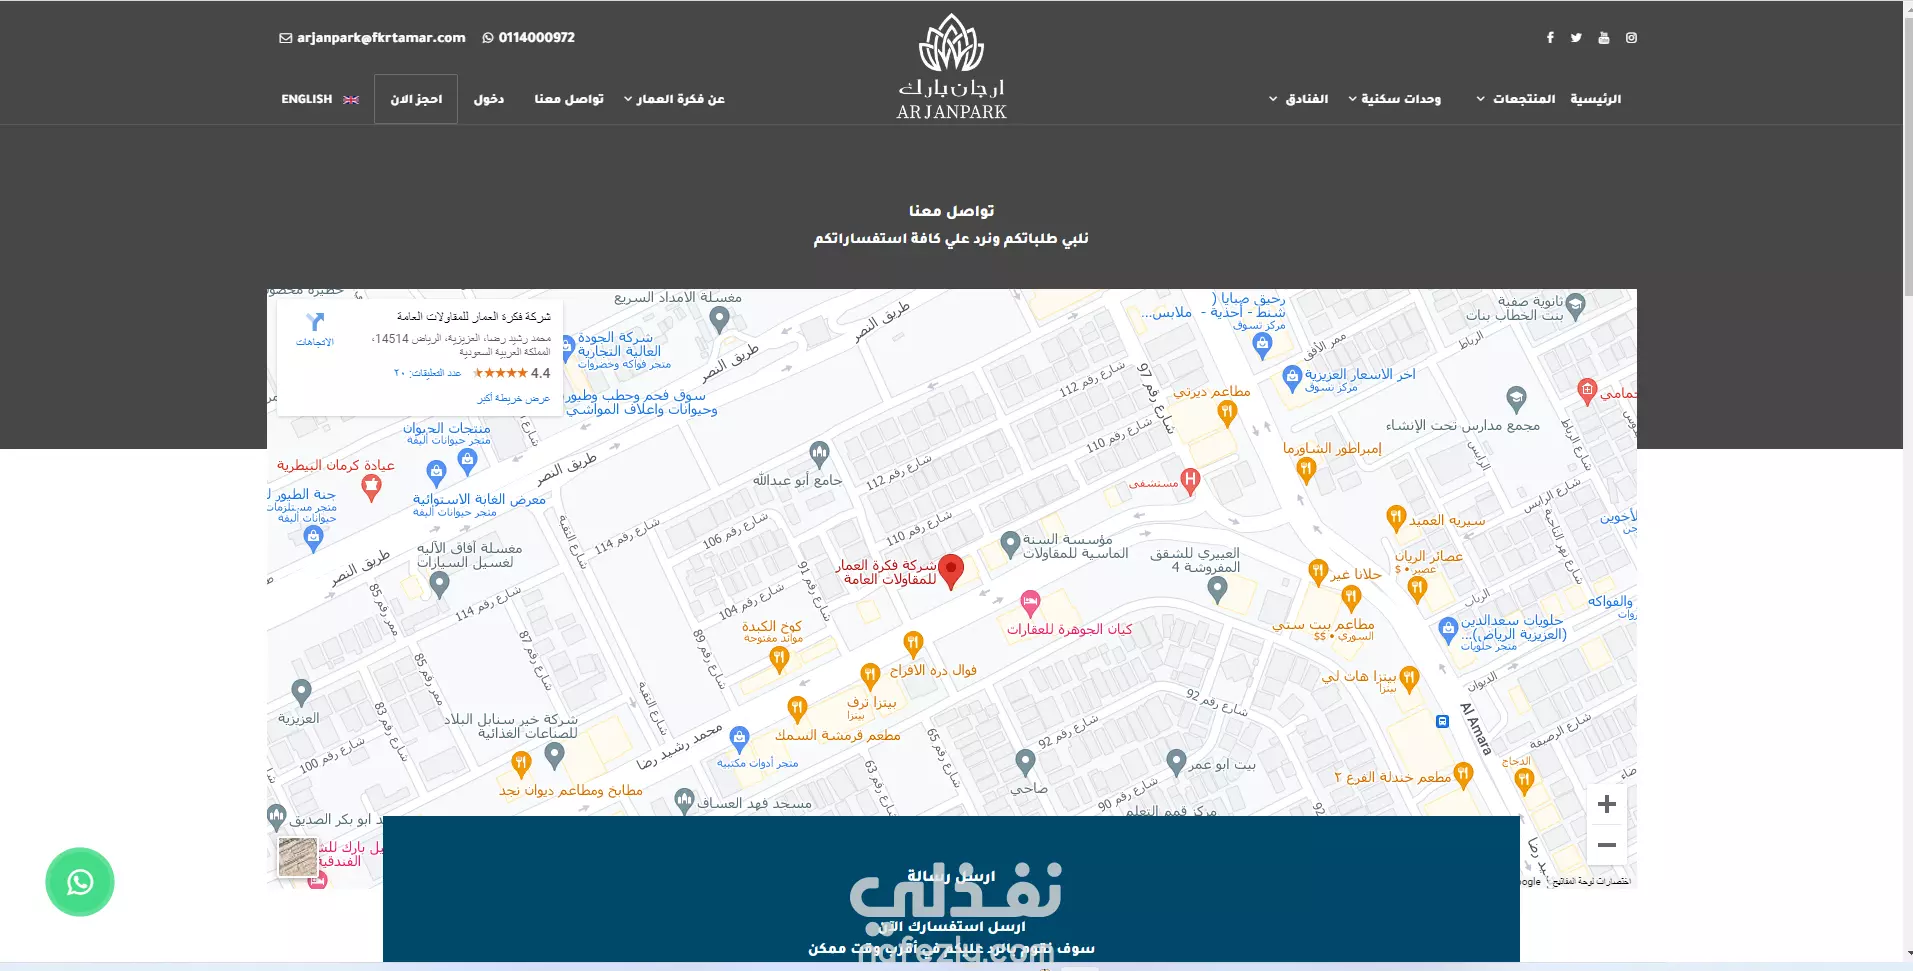The width and height of the screenshot is (1913, 971).
Task: Click the مستشفى hospital map marker
Action: (1189, 481)
